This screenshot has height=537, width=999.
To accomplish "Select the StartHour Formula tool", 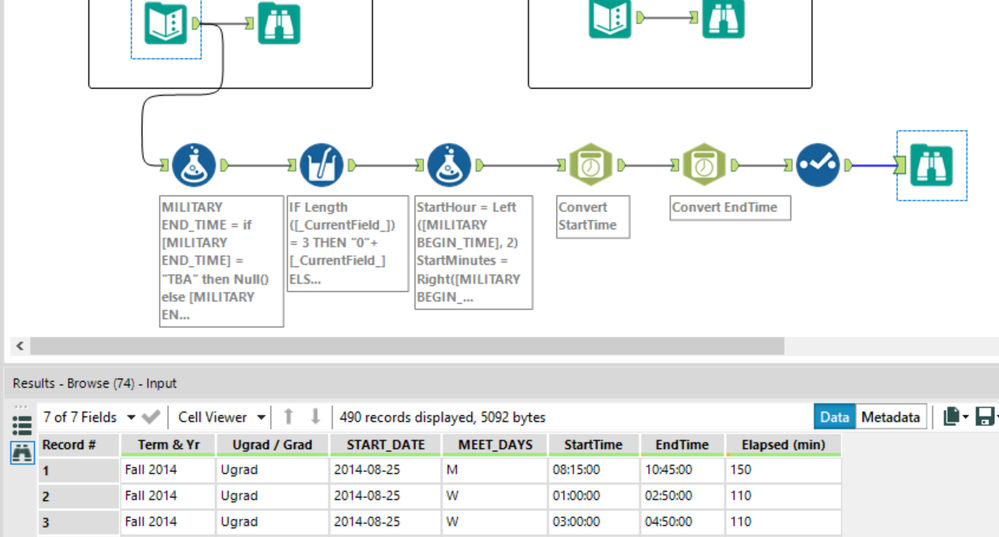I will coord(449,165).
